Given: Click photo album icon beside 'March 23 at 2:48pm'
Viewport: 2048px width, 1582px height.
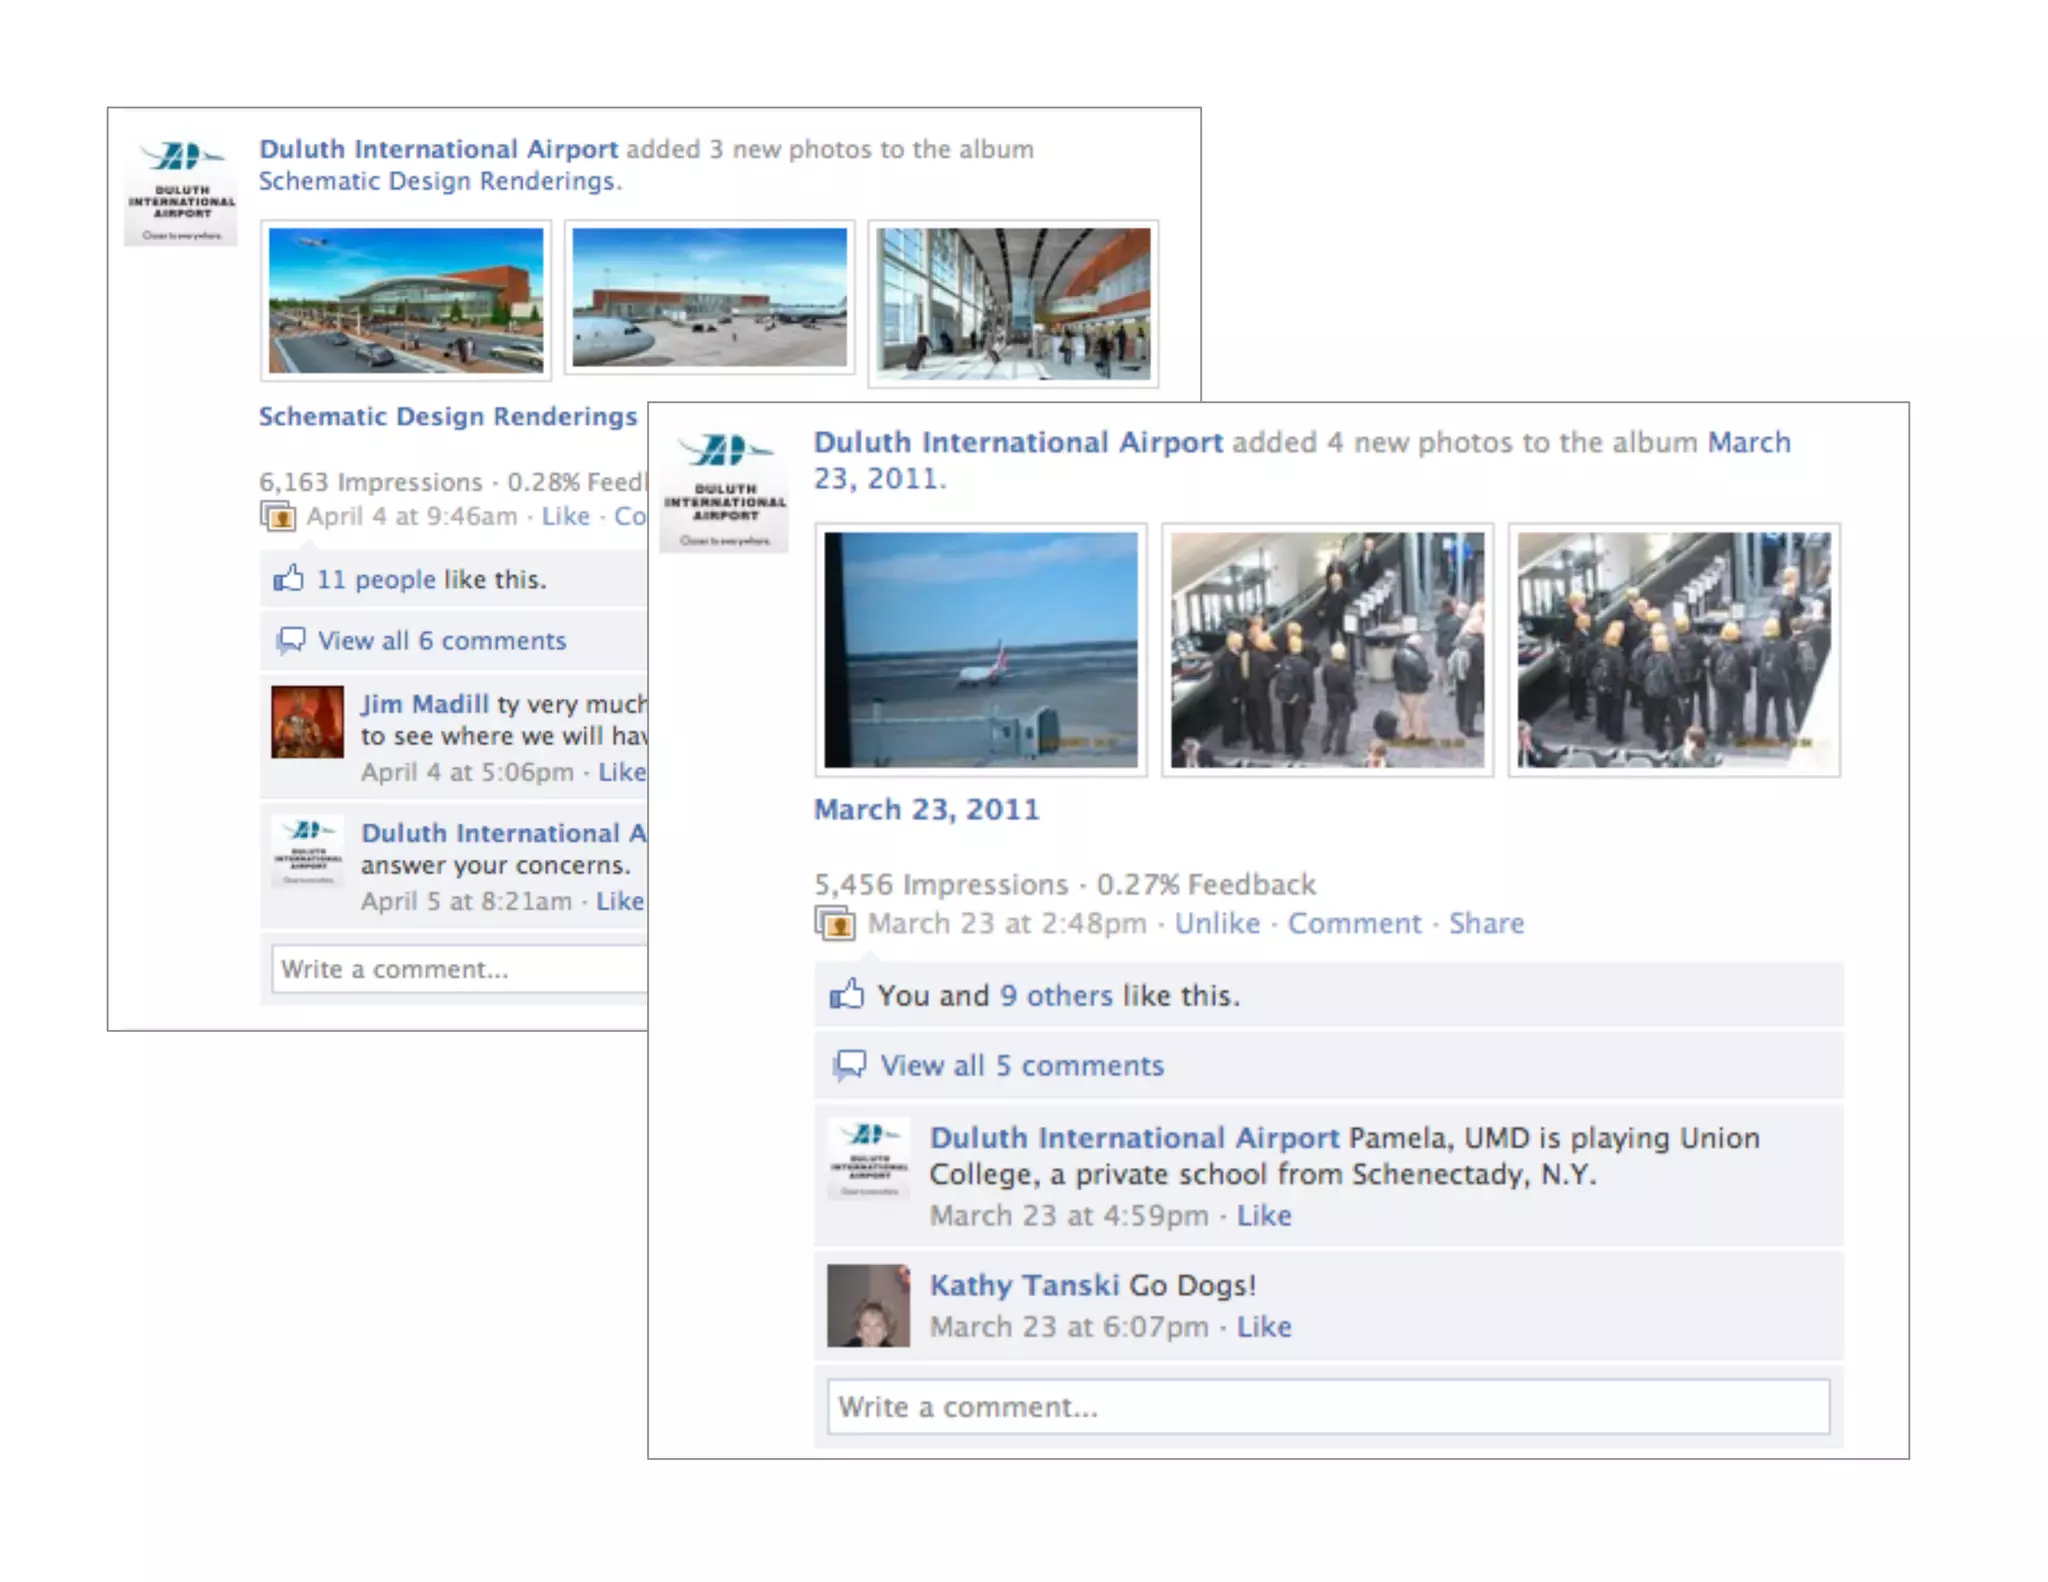Looking at the screenshot, I should point(835,923).
